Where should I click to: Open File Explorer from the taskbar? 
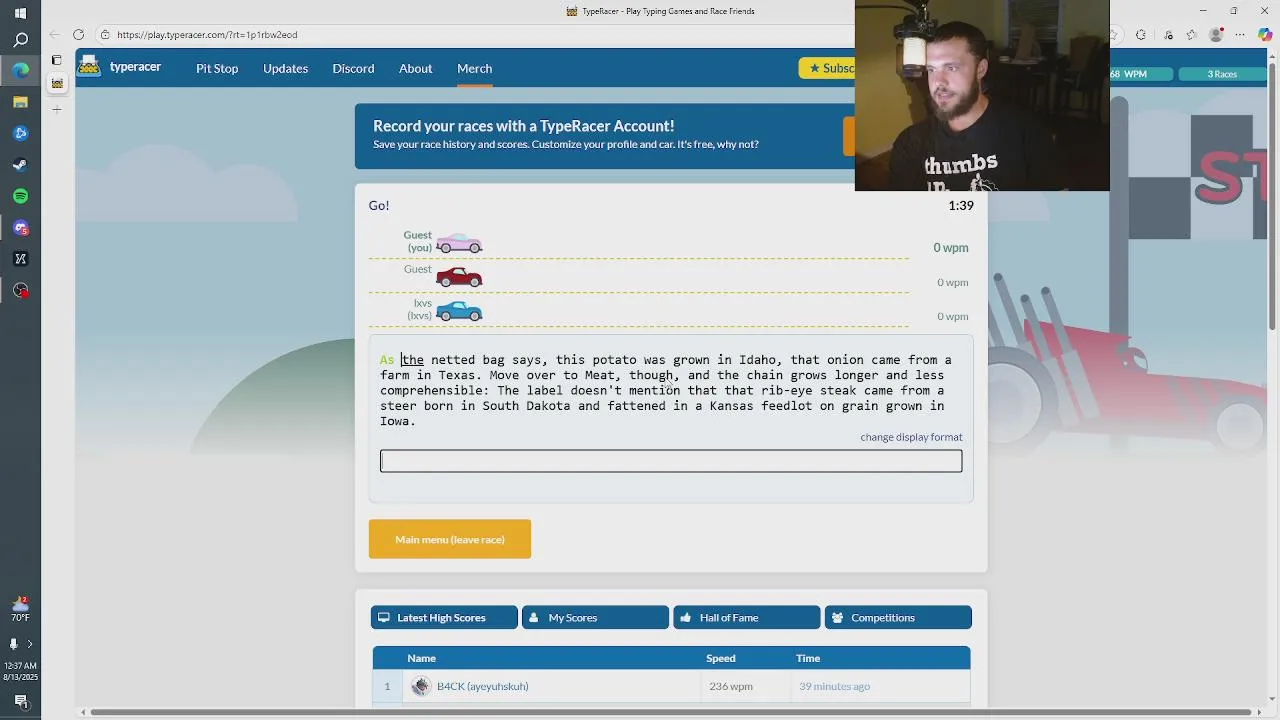point(20,102)
